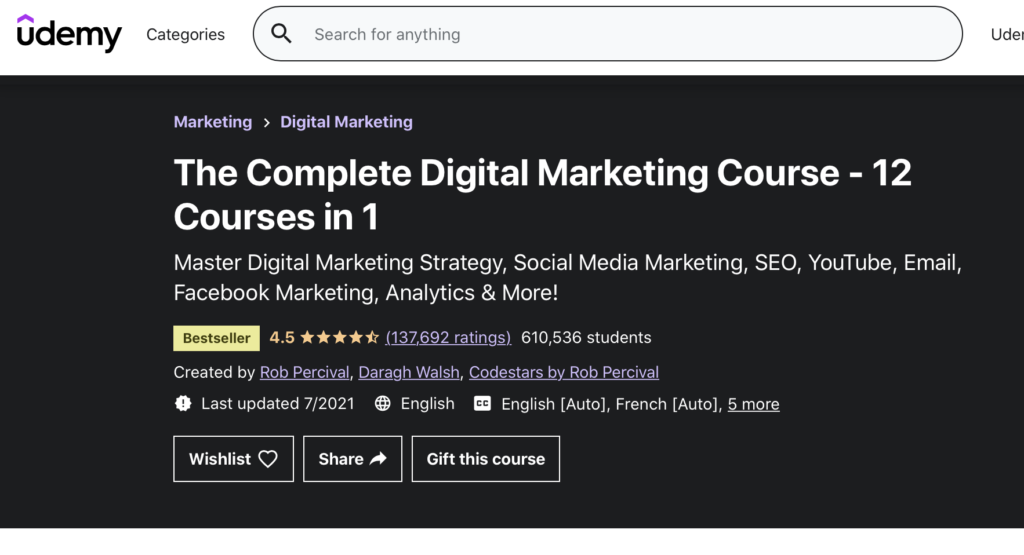
Task: Click the globe language icon
Action: point(383,404)
